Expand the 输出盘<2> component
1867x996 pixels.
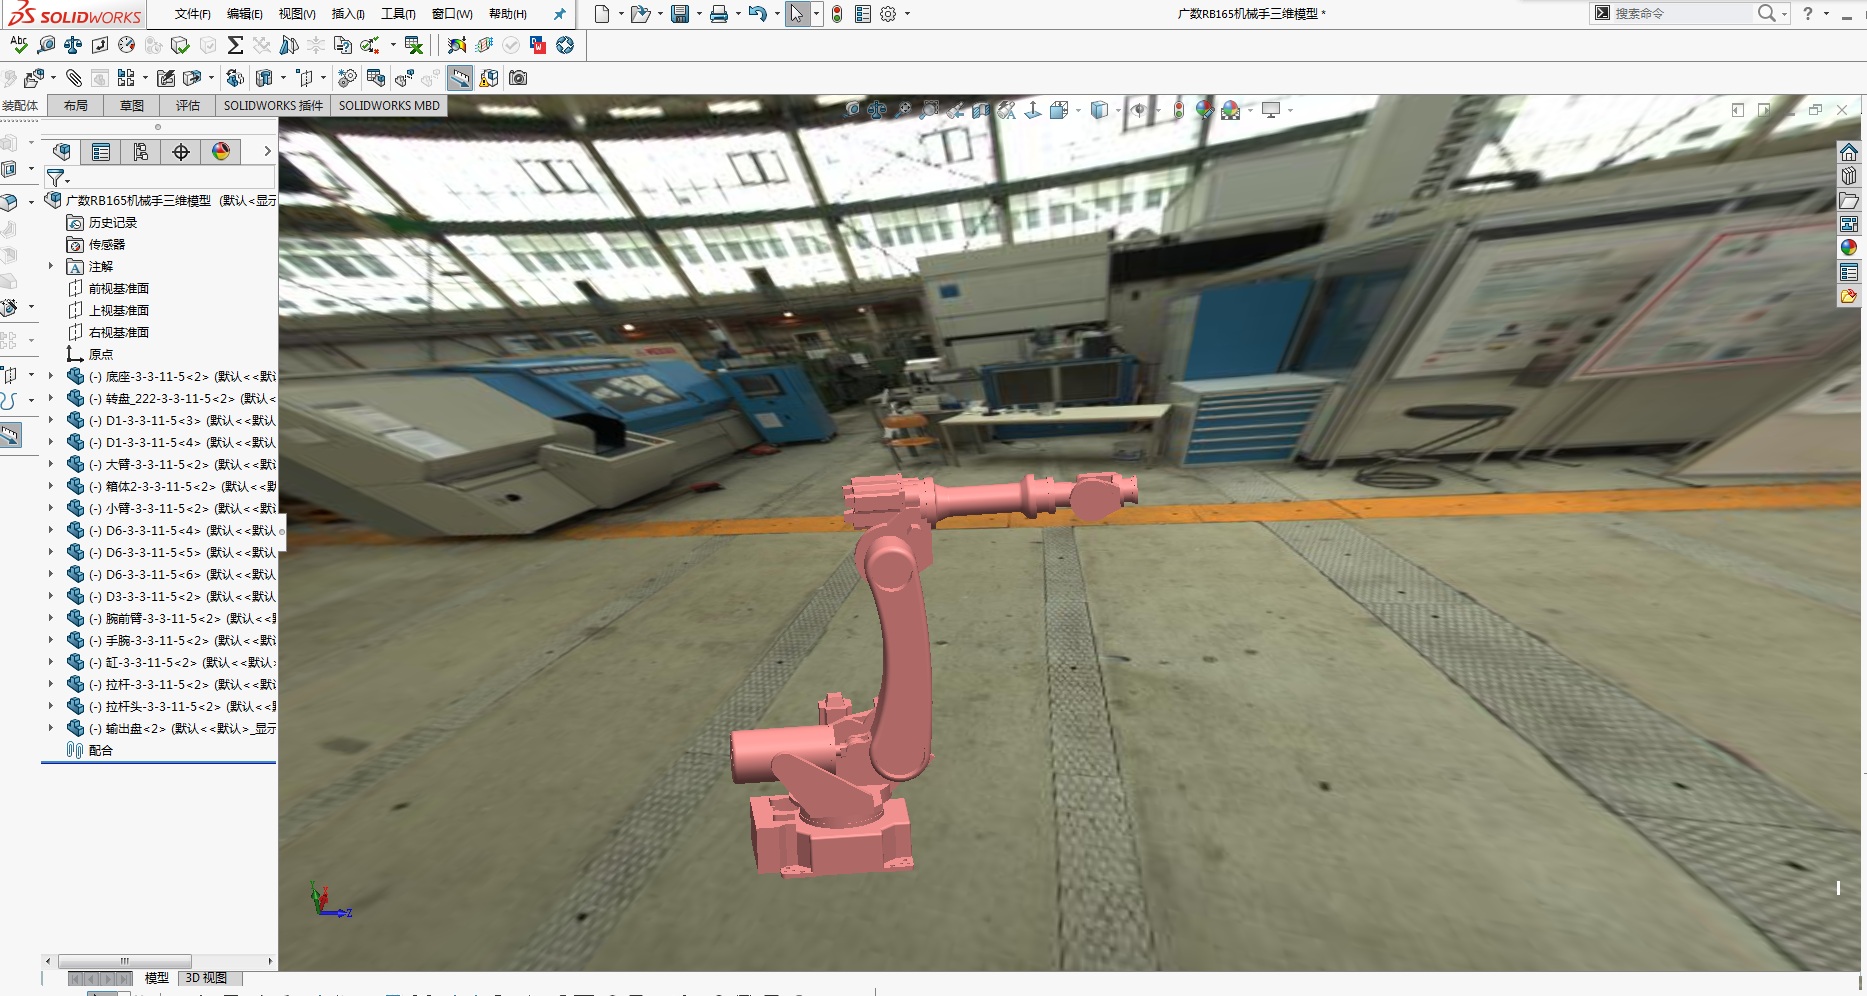pos(51,728)
